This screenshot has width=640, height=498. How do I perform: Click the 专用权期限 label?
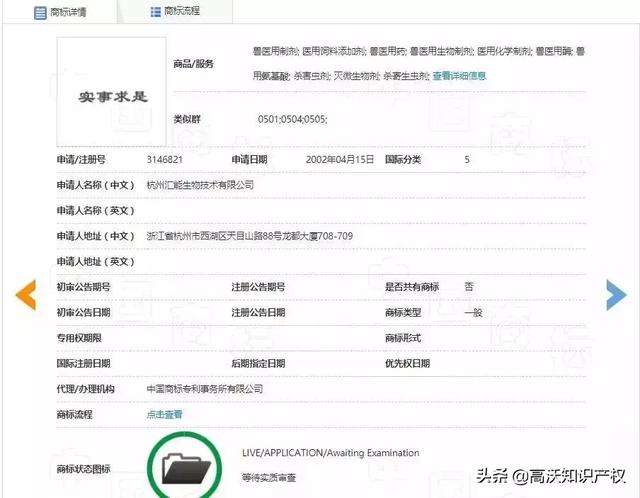(x=79, y=338)
